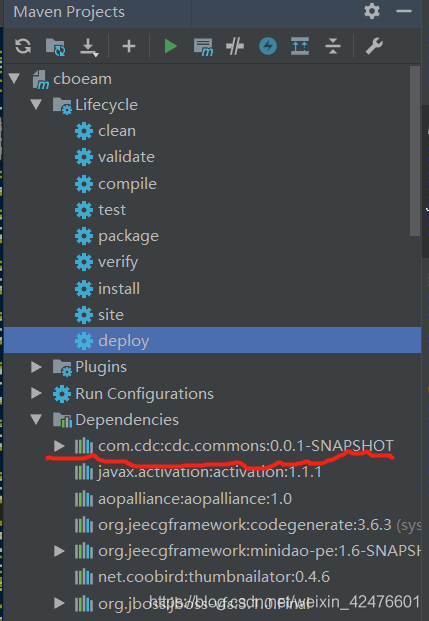Click the Reimport All Maven Projects icon
Screen dimensions: 429x621
coord(23,46)
